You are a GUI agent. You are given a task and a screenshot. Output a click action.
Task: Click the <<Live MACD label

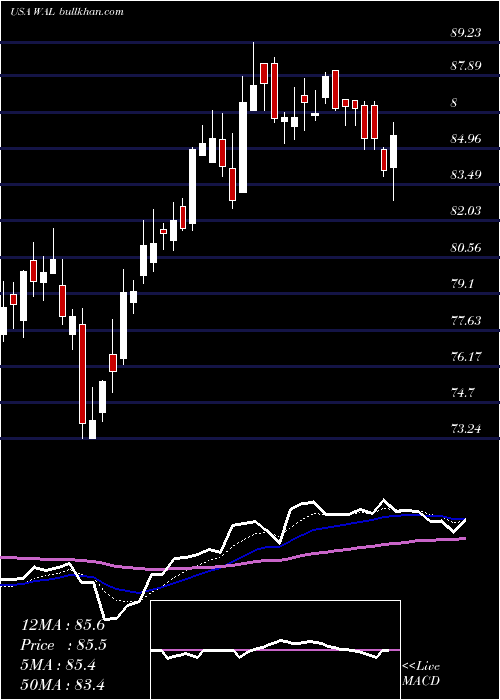[421, 674]
